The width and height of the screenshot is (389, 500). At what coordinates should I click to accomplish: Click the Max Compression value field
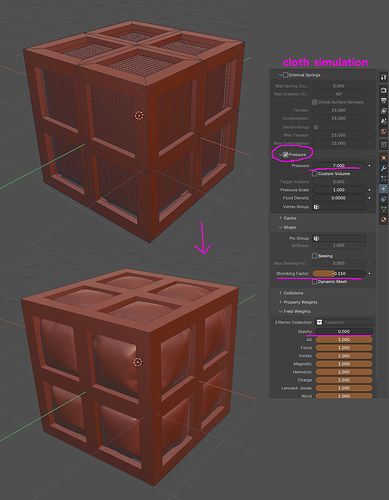click(339, 143)
